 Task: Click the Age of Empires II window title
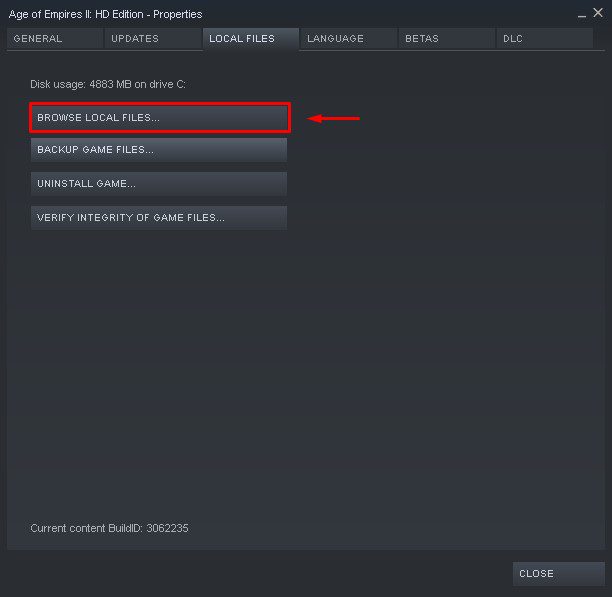[105, 14]
